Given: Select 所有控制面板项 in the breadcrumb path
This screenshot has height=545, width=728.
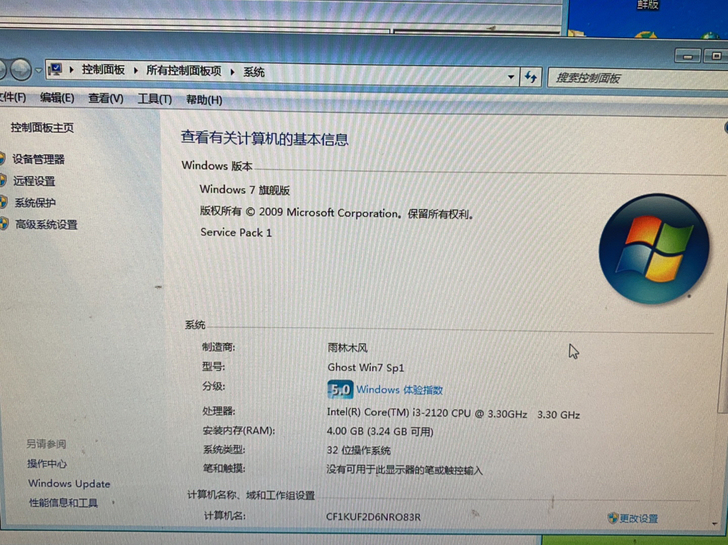Looking at the screenshot, I should tap(184, 71).
